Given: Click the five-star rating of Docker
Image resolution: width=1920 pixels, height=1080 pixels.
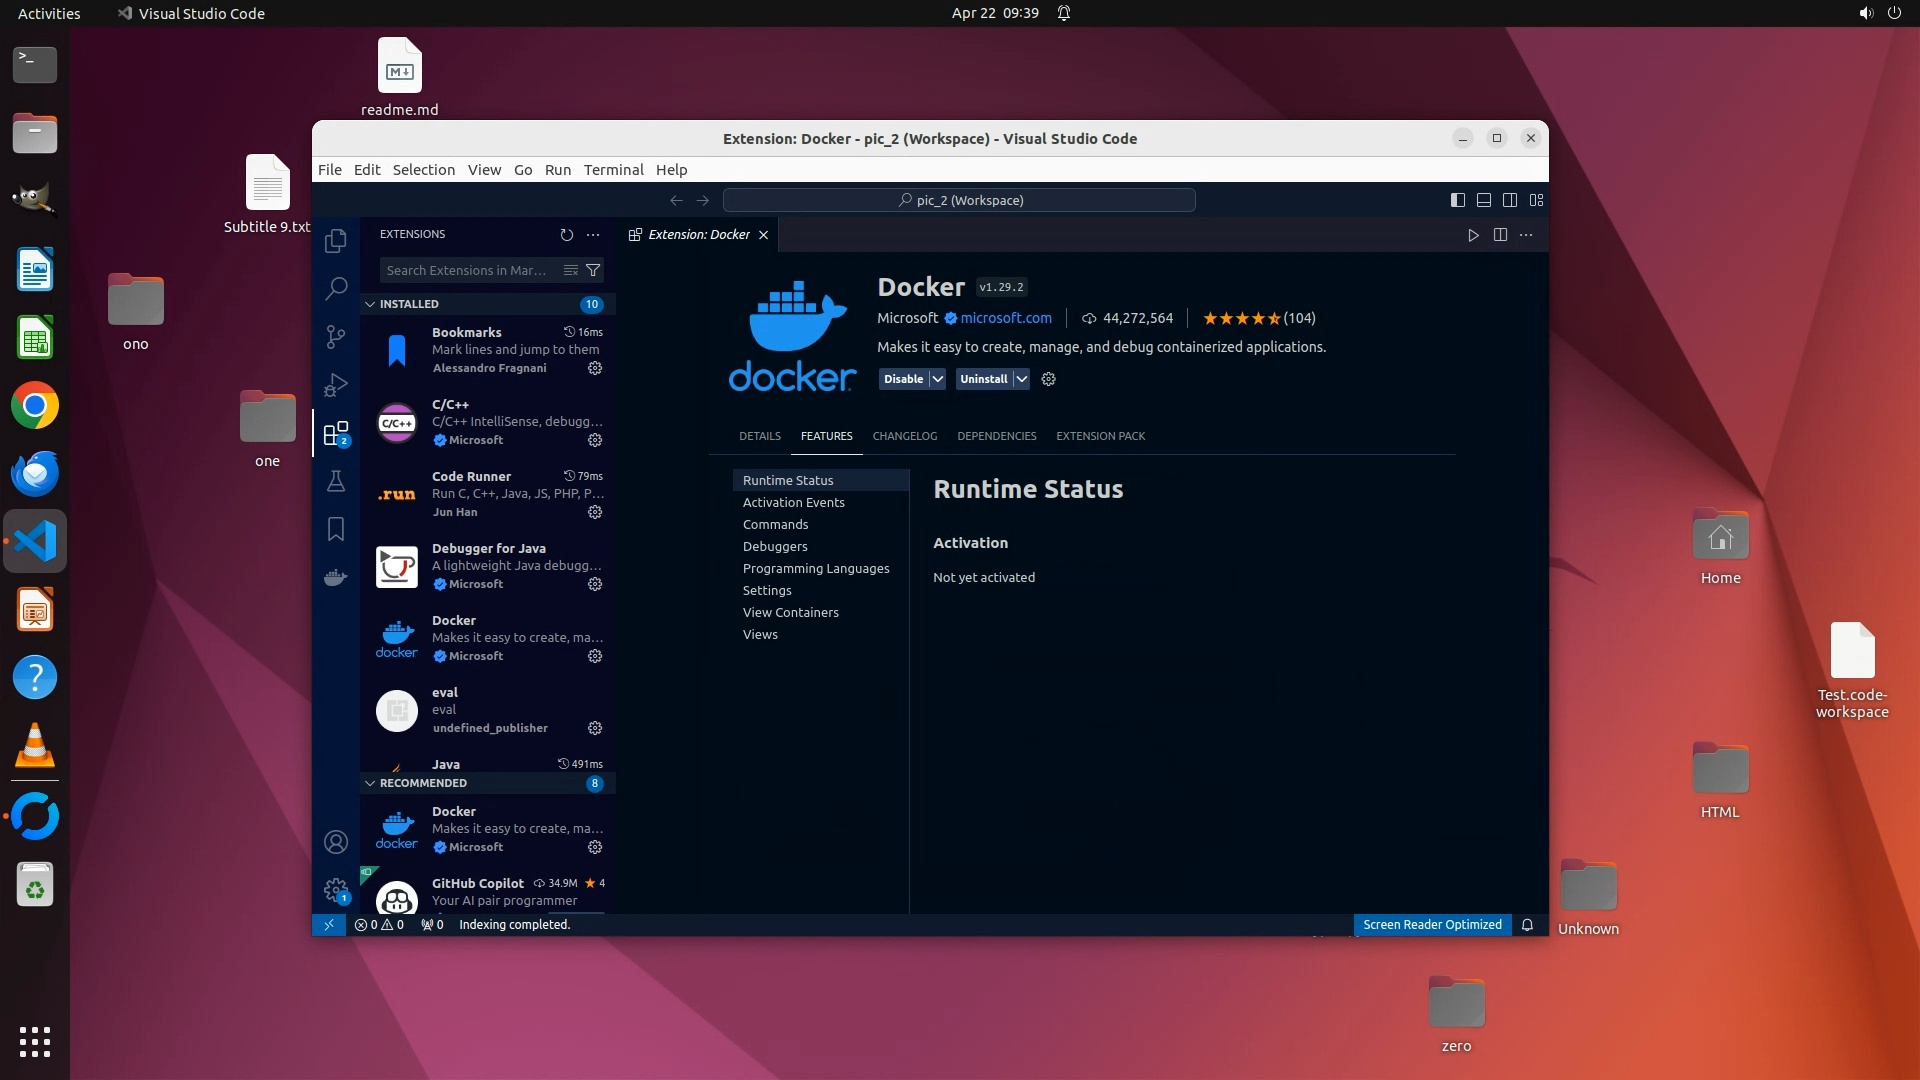Looking at the screenshot, I should 1241,318.
